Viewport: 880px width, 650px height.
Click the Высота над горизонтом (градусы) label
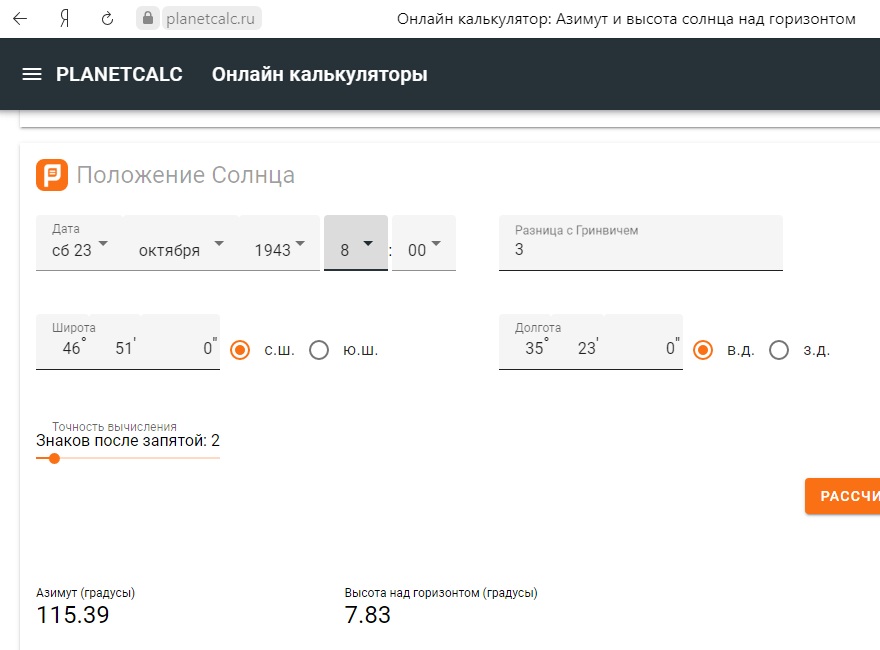(x=441, y=593)
